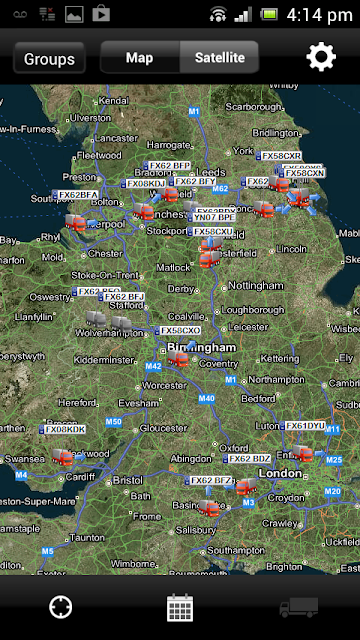The image size is (360, 640).
Task: Switch to Satellite view
Action: pos(220,57)
